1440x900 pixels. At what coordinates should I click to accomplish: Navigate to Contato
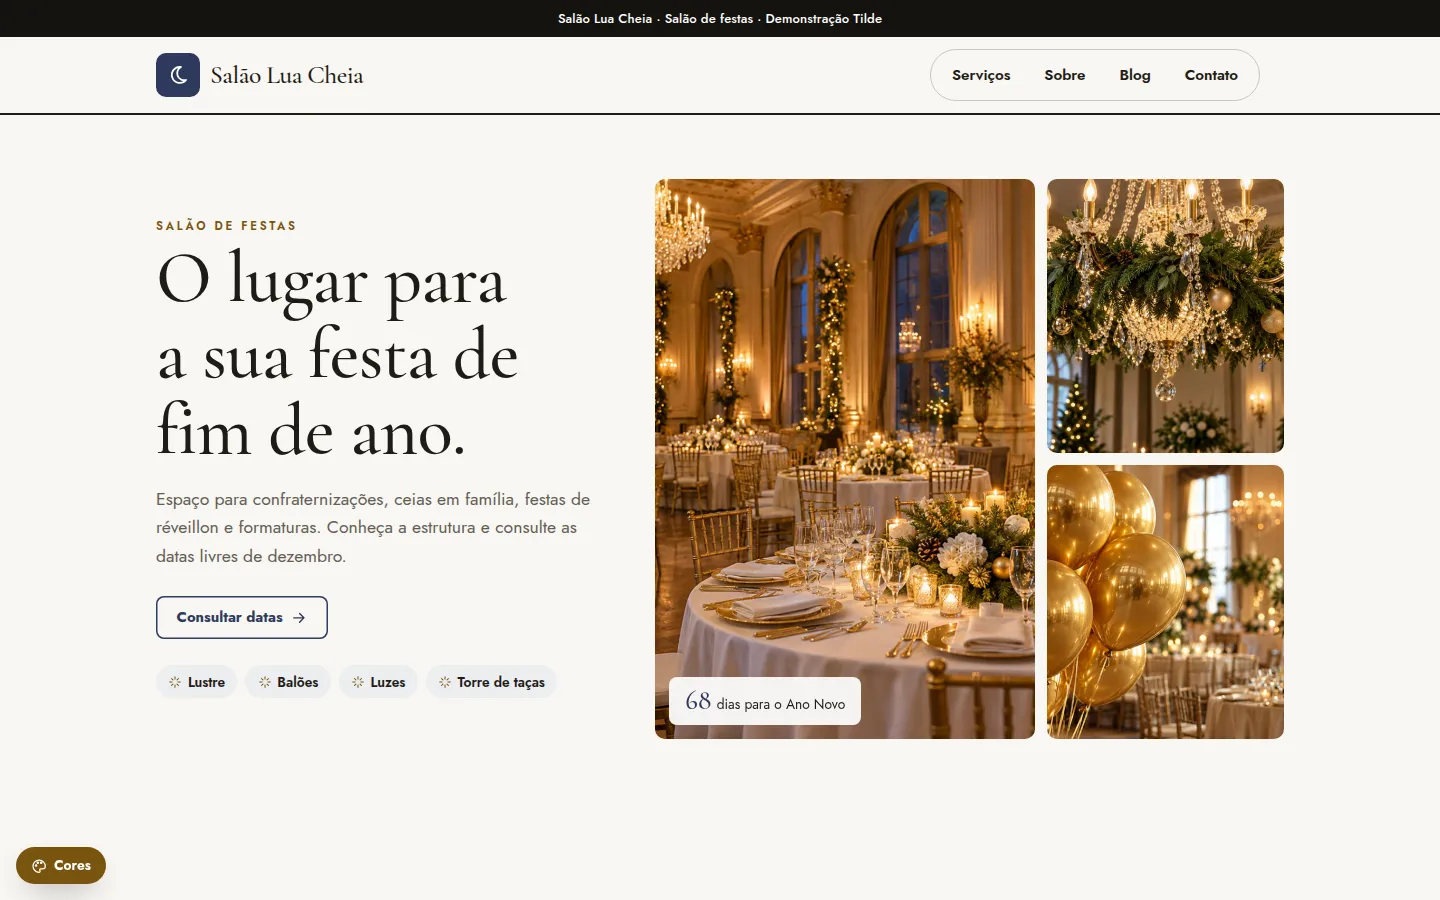tap(1211, 75)
